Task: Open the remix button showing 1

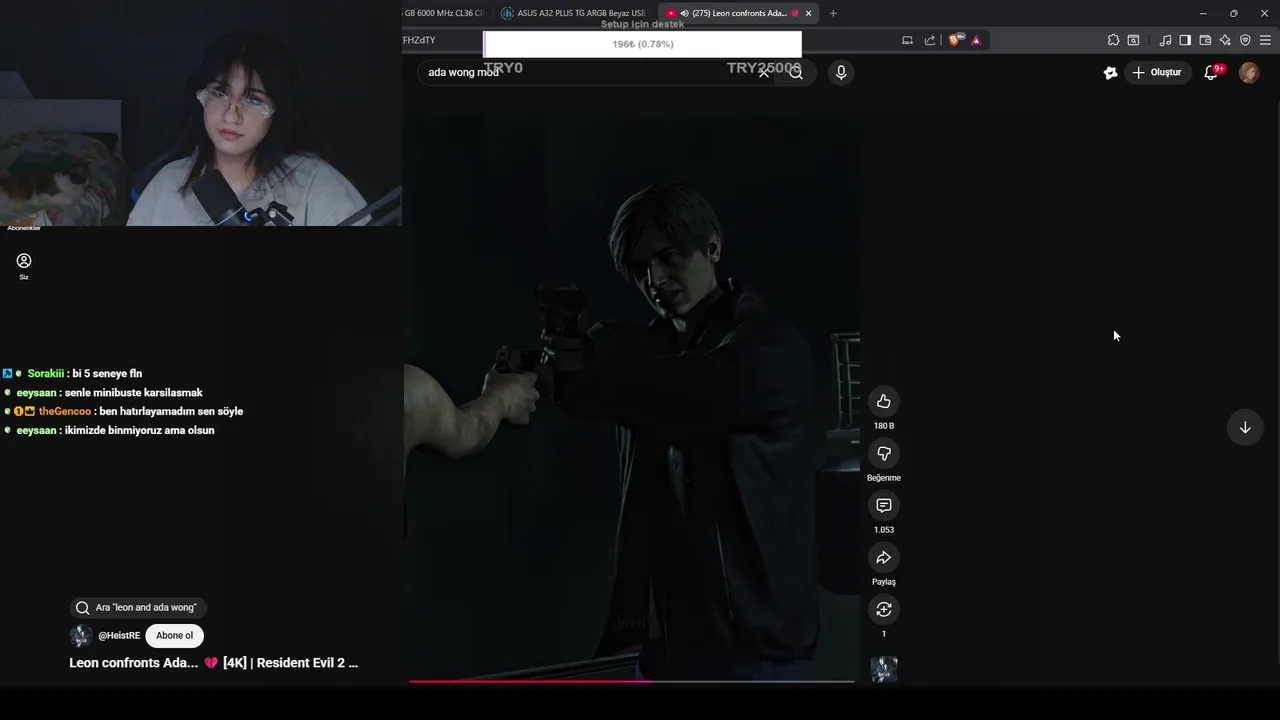Action: click(883, 609)
